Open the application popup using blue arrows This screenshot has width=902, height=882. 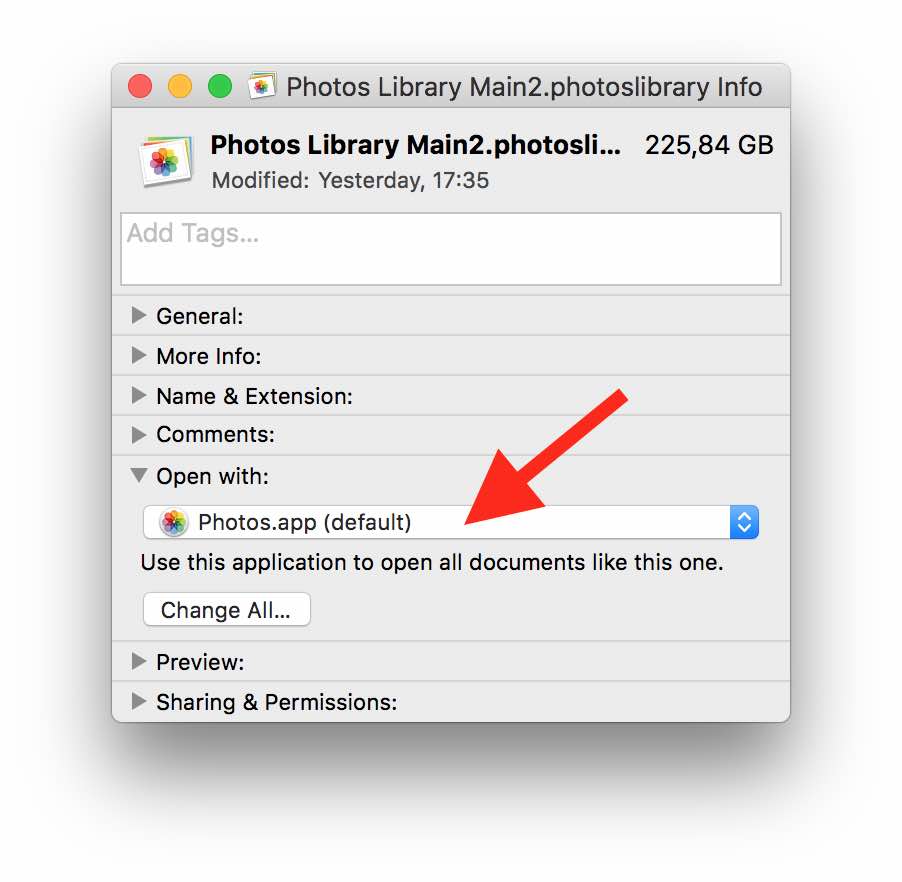point(744,522)
